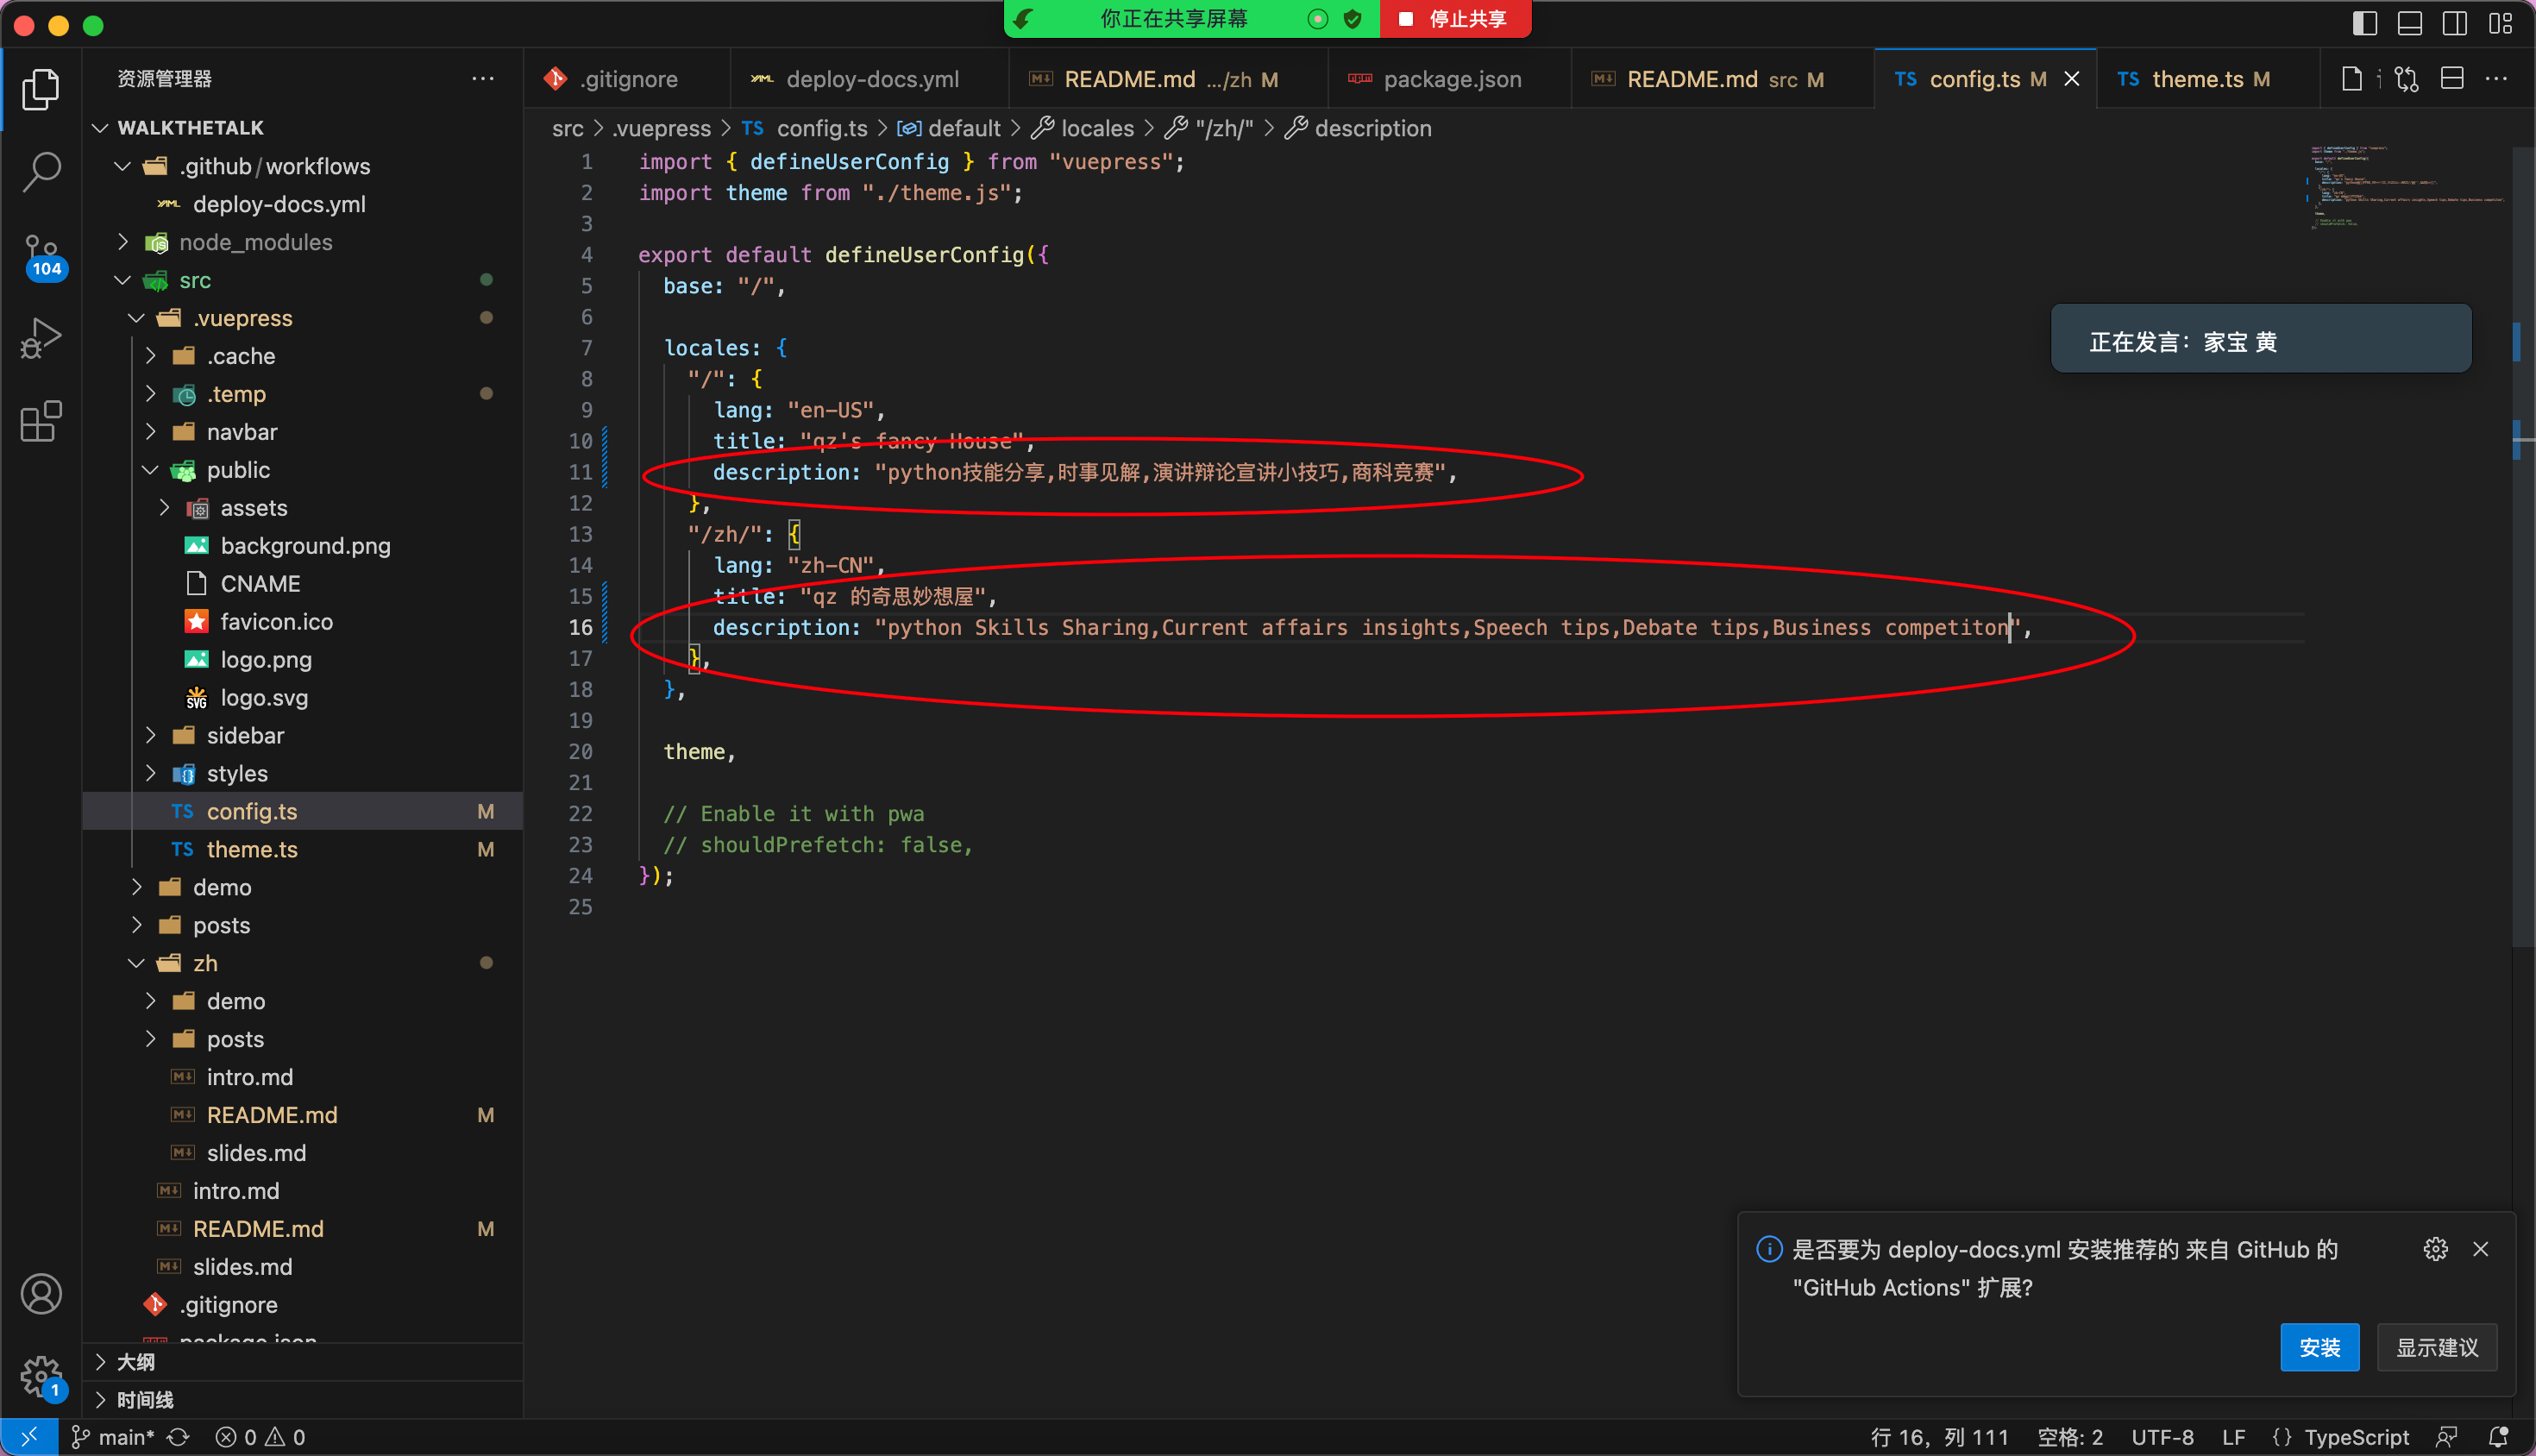Open the Accounts menu icon

coord(41,1294)
